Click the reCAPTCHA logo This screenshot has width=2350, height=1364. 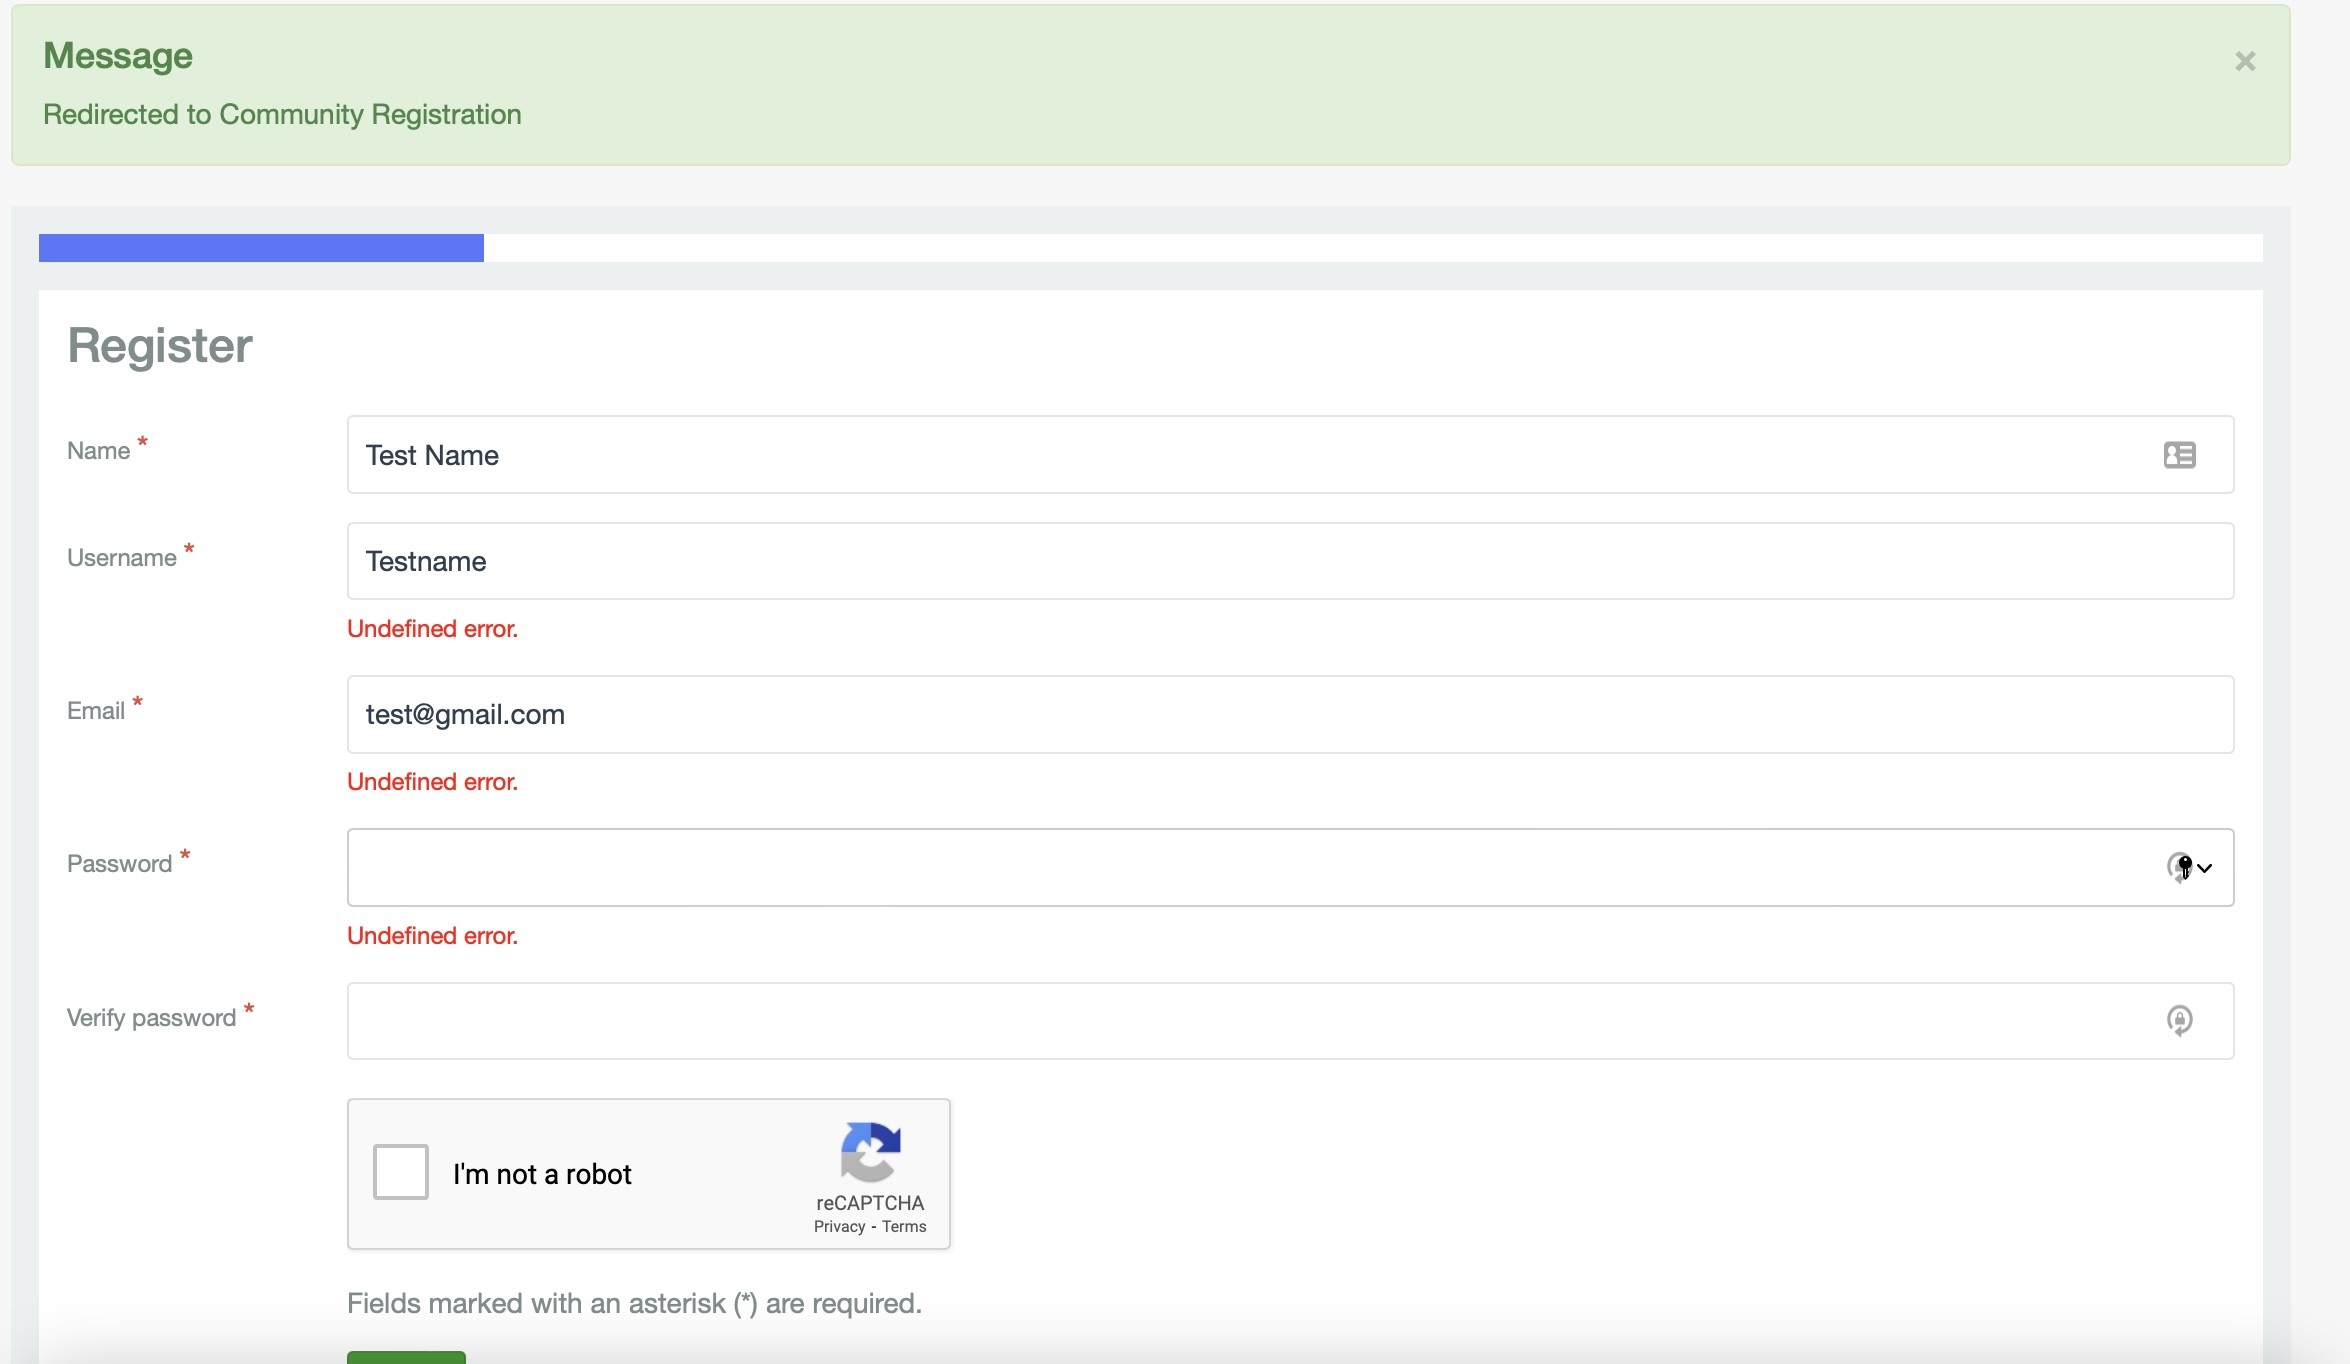click(x=870, y=1152)
